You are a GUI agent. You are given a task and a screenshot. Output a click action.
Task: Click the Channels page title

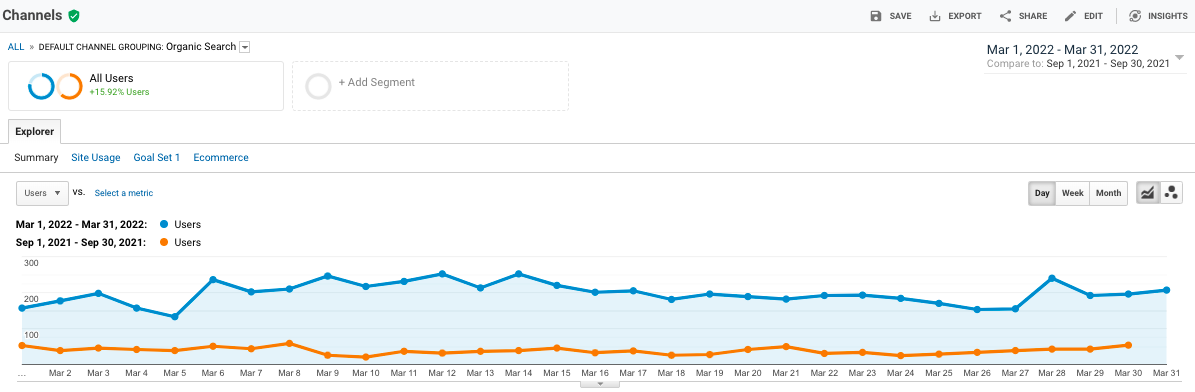[x=33, y=15]
